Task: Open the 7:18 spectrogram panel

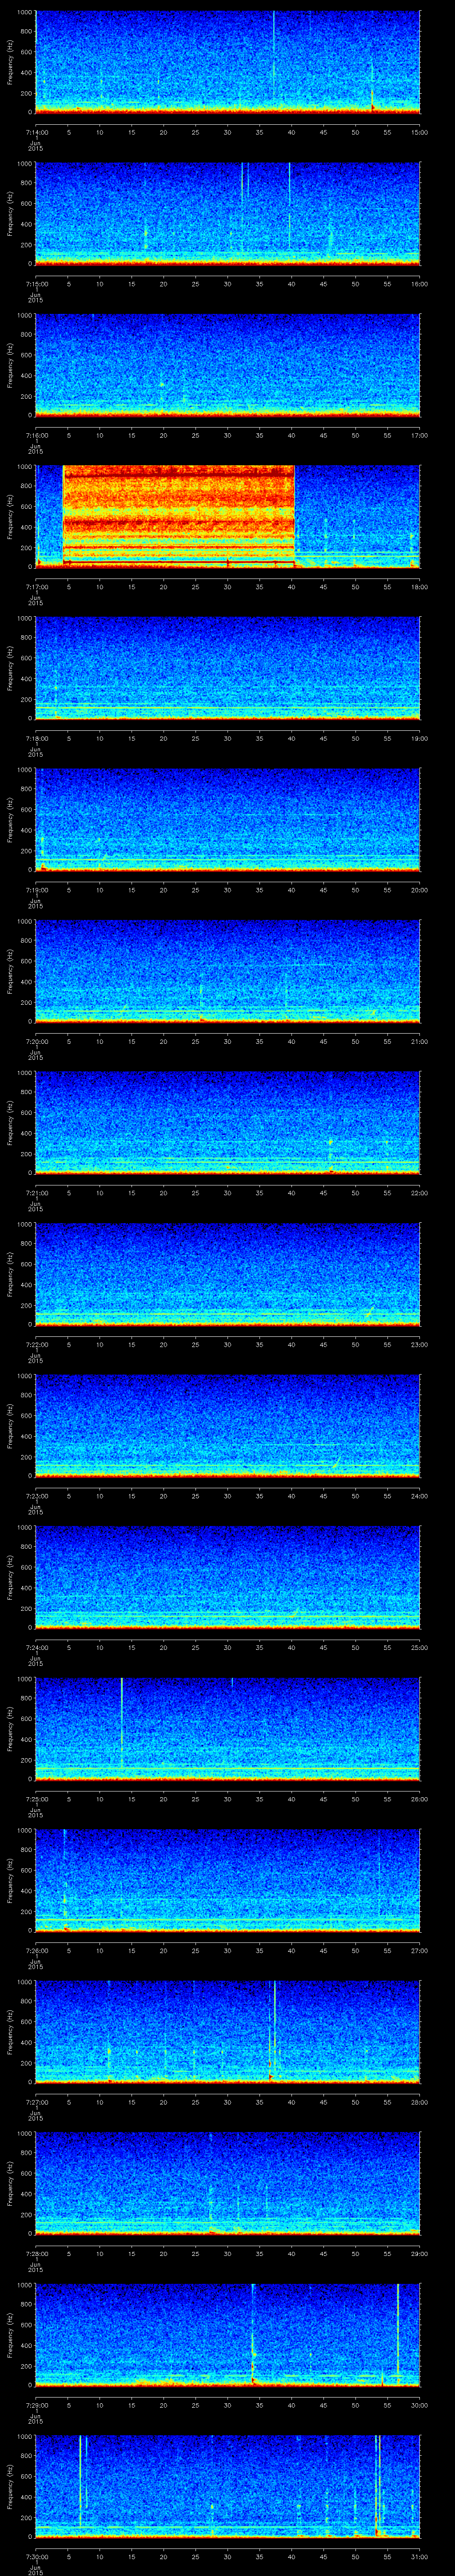Action: 227,668
